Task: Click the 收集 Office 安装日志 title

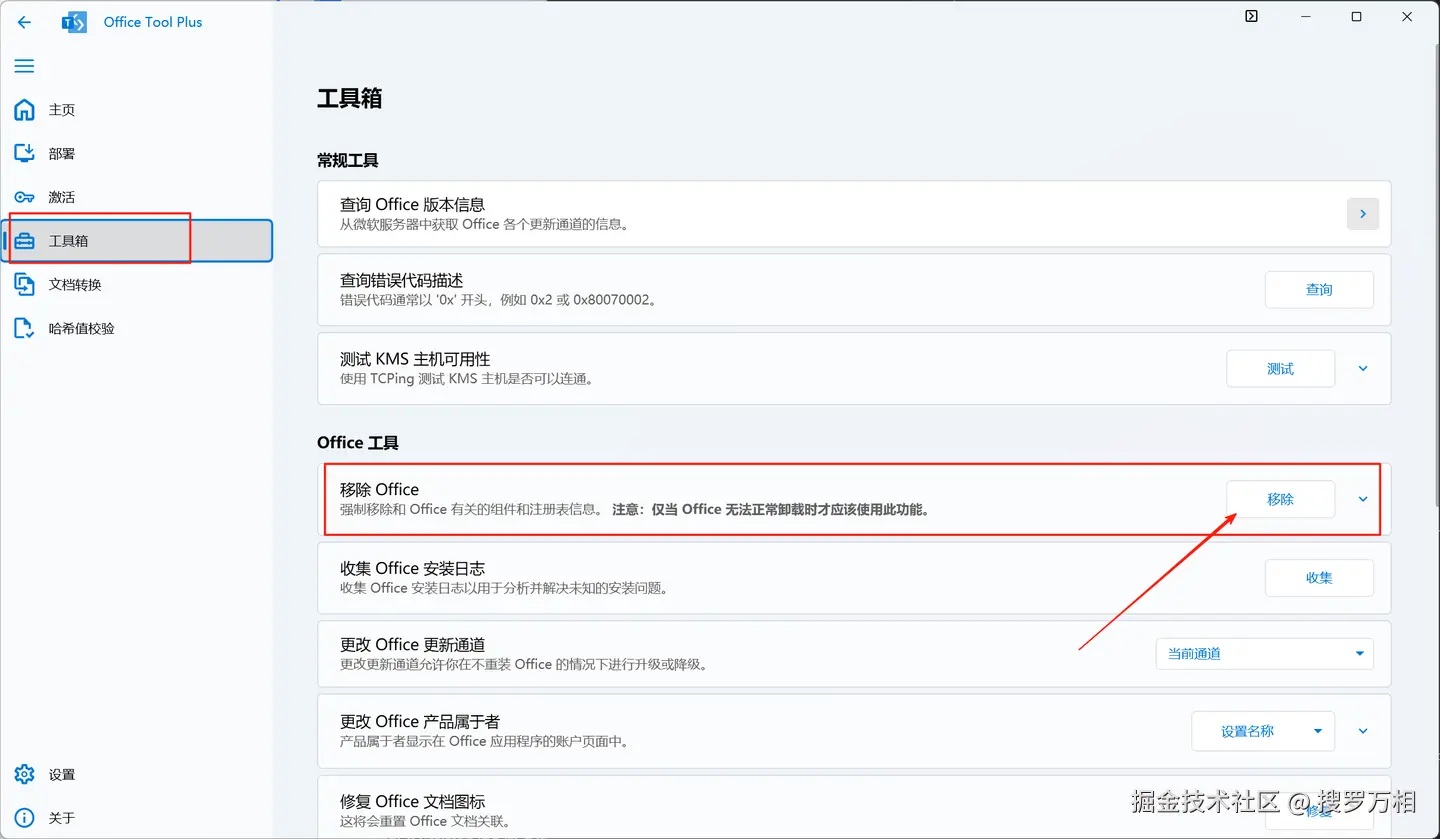Action: tap(412, 568)
